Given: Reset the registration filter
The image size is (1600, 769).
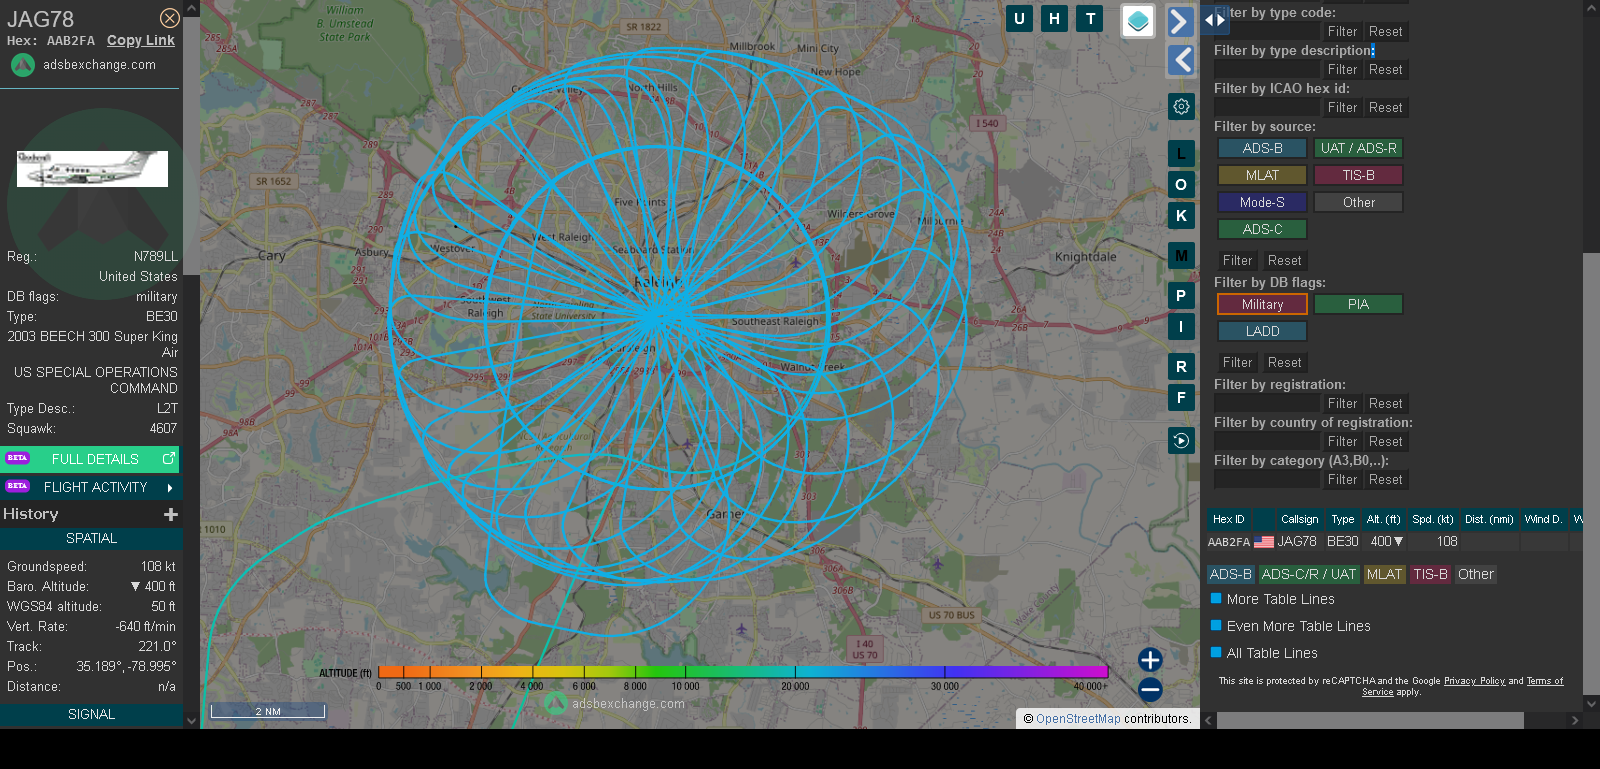Looking at the screenshot, I should 1385,404.
